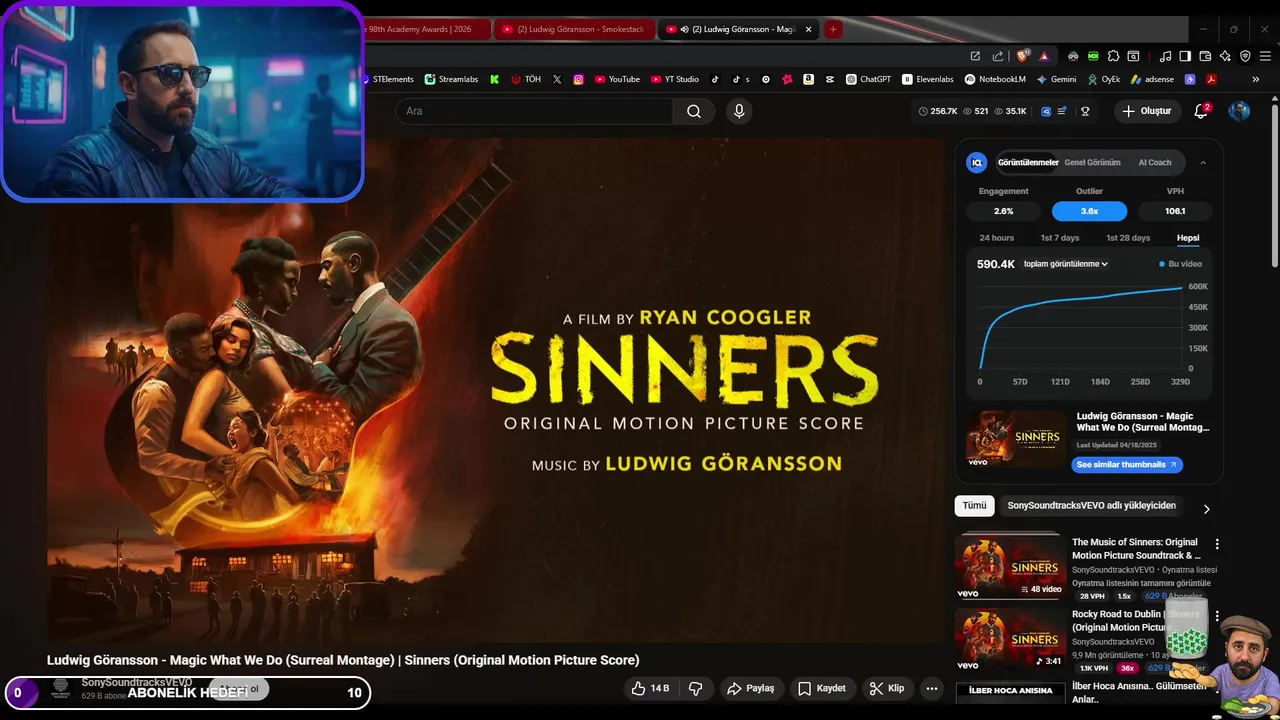
Task: Open the adsense bookmark
Action: pyautogui.click(x=1152, y=79)
